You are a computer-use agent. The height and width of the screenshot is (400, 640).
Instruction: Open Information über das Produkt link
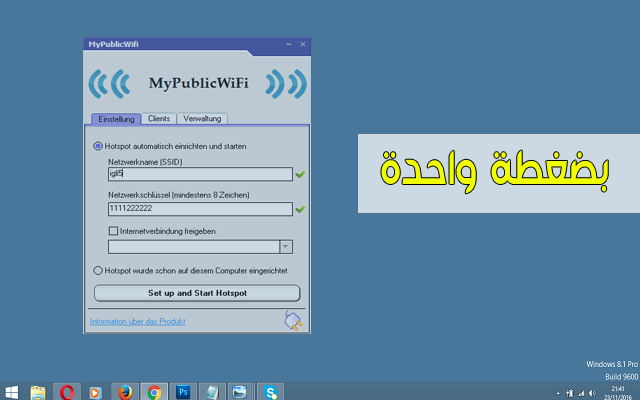point(138,322)
